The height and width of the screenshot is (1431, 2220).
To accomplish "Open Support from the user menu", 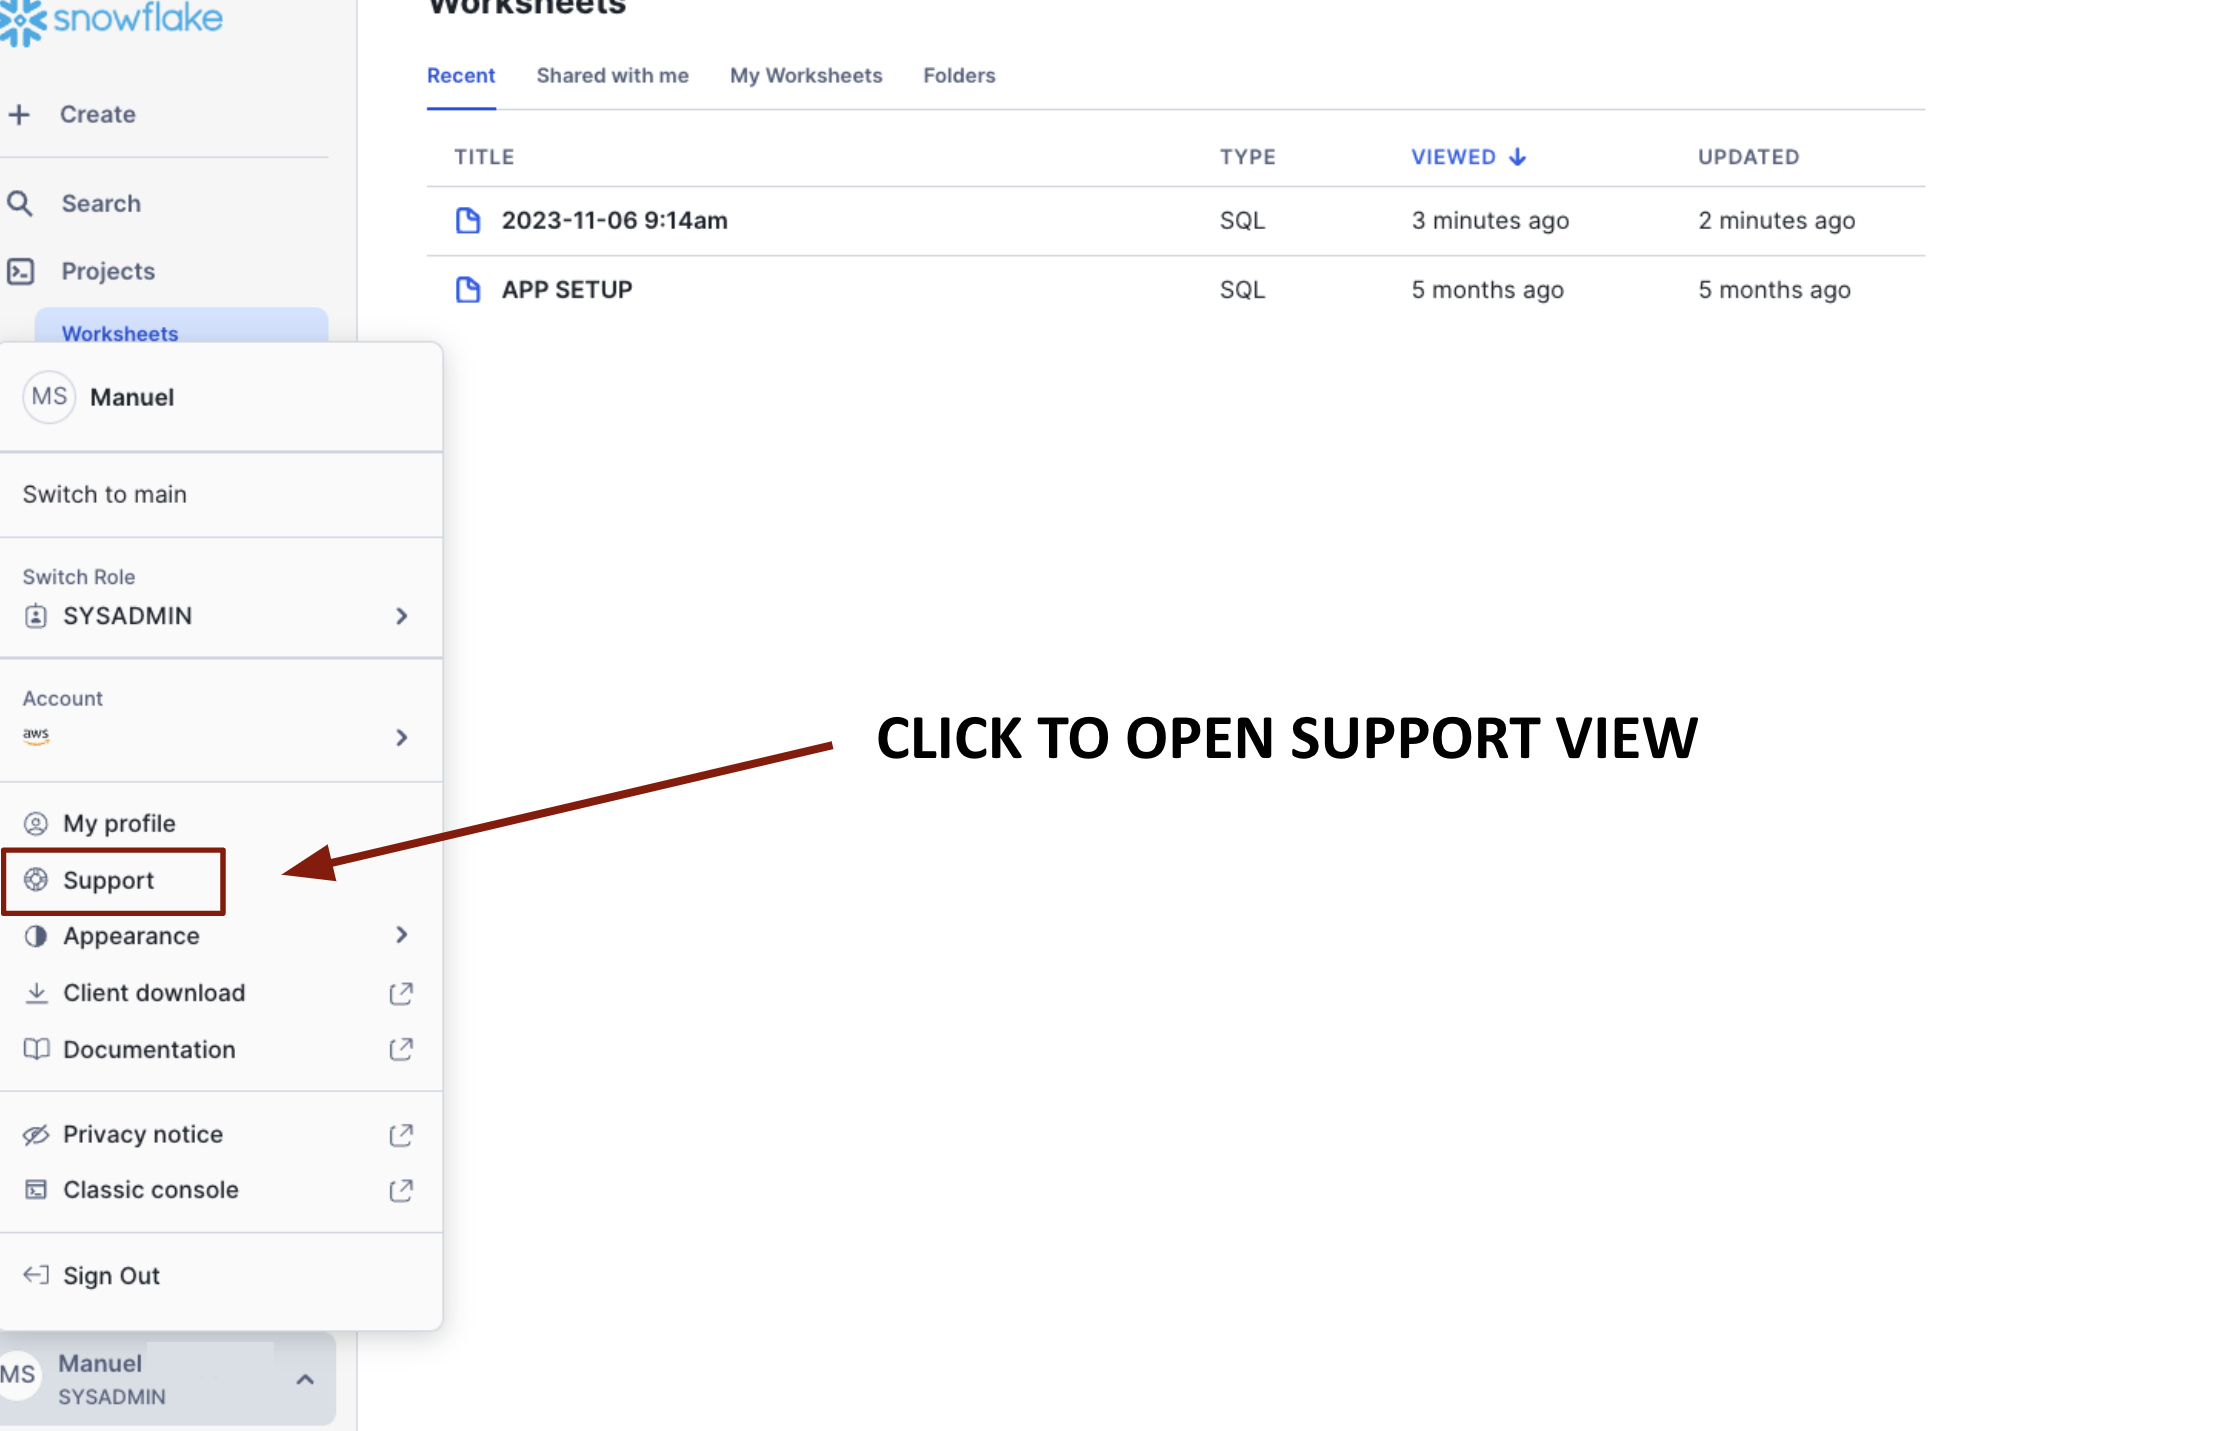I will point(108,881).
